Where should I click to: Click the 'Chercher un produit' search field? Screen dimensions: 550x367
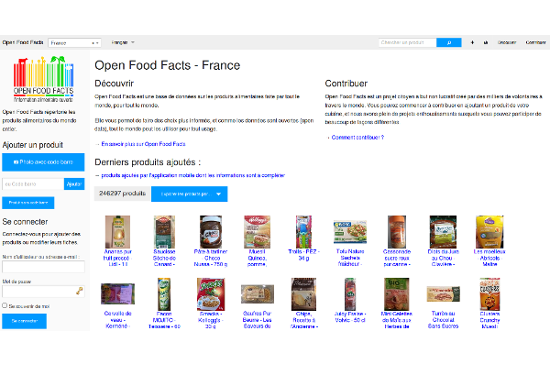407,42
